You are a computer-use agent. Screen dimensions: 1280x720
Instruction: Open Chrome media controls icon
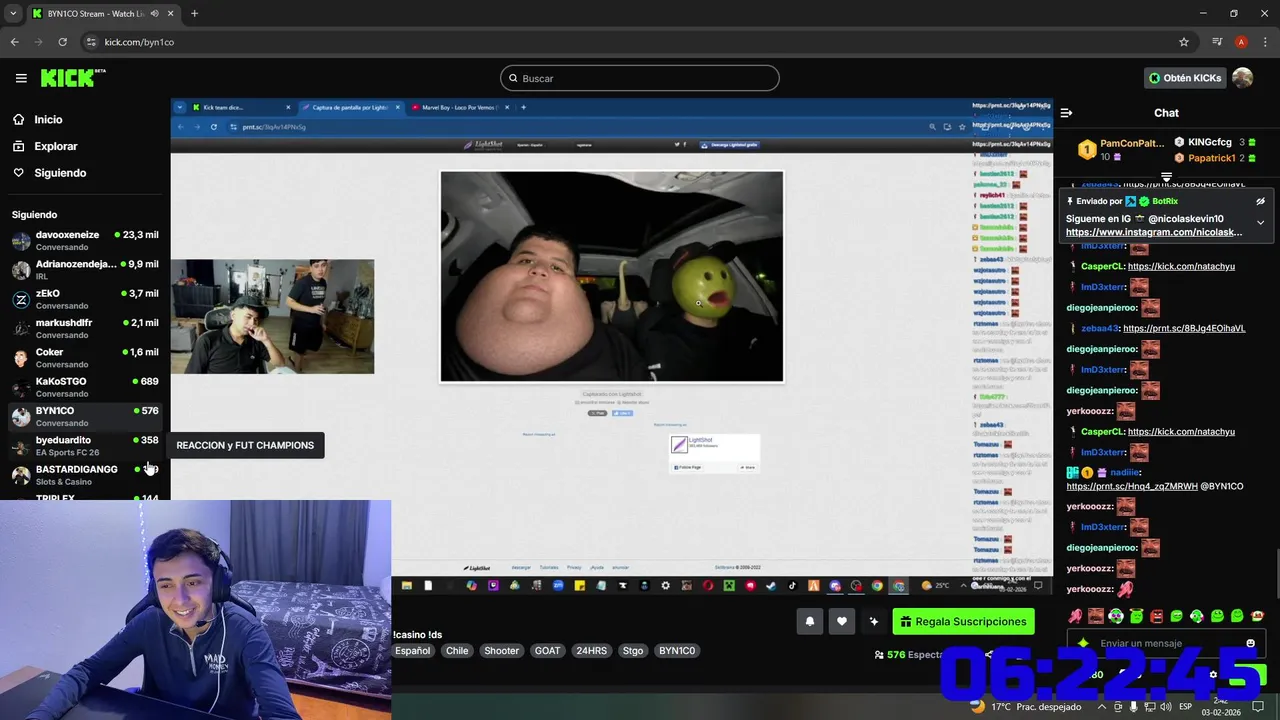click(1217, 42)
